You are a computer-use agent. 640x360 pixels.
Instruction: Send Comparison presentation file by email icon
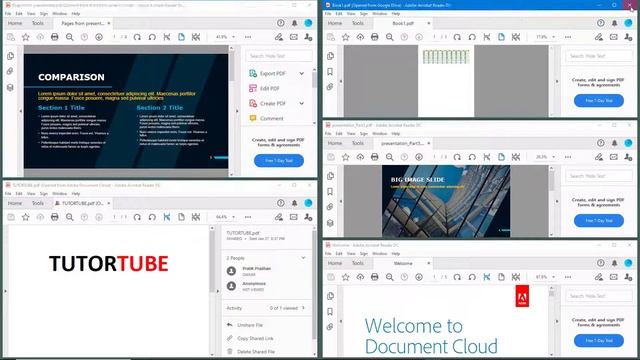pyautogui.click(x=293, y=37)
